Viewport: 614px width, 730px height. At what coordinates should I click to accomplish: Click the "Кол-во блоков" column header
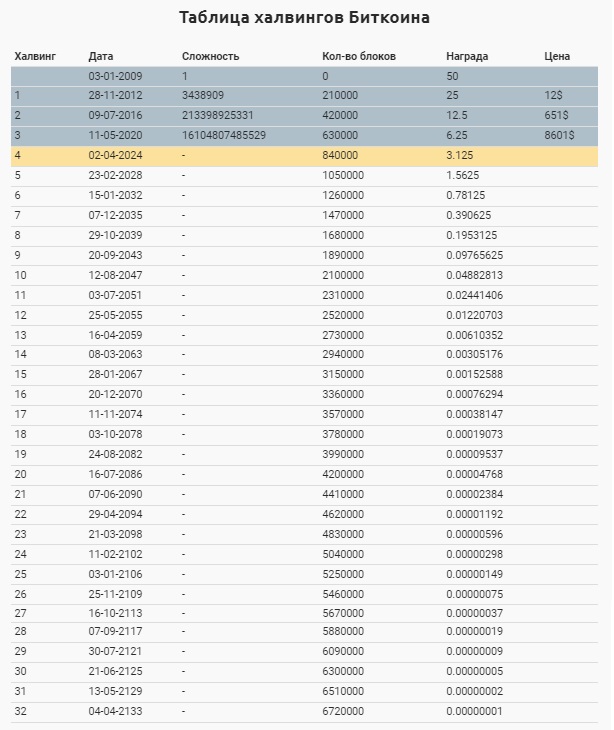click(x=359, y=57)
